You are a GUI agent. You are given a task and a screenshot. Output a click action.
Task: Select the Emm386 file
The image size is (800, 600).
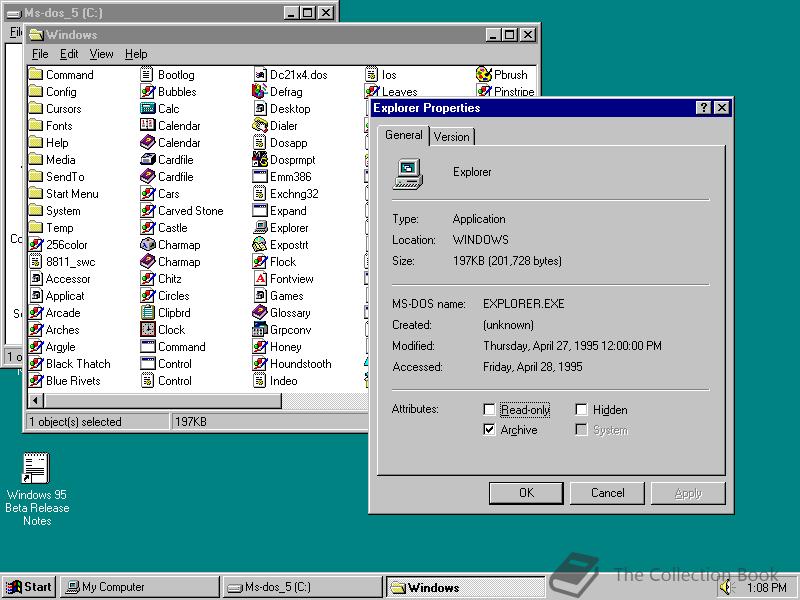tap(282, 177)
